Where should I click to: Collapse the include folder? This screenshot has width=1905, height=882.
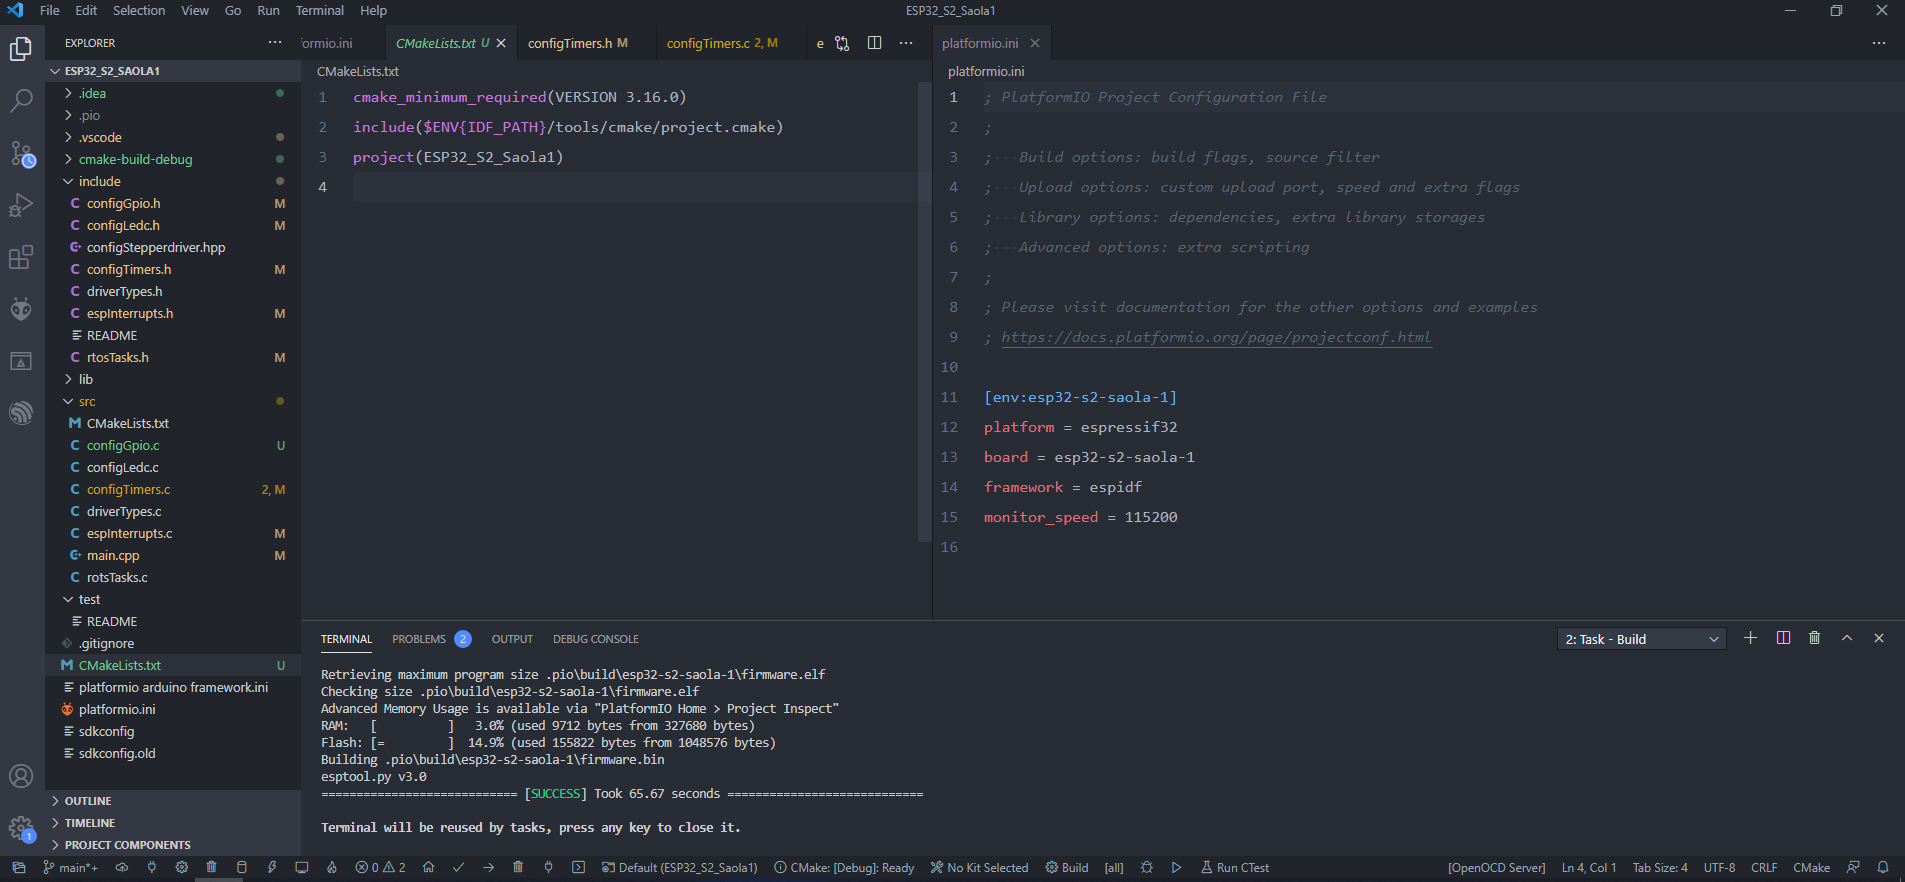[x=173, y=181]
